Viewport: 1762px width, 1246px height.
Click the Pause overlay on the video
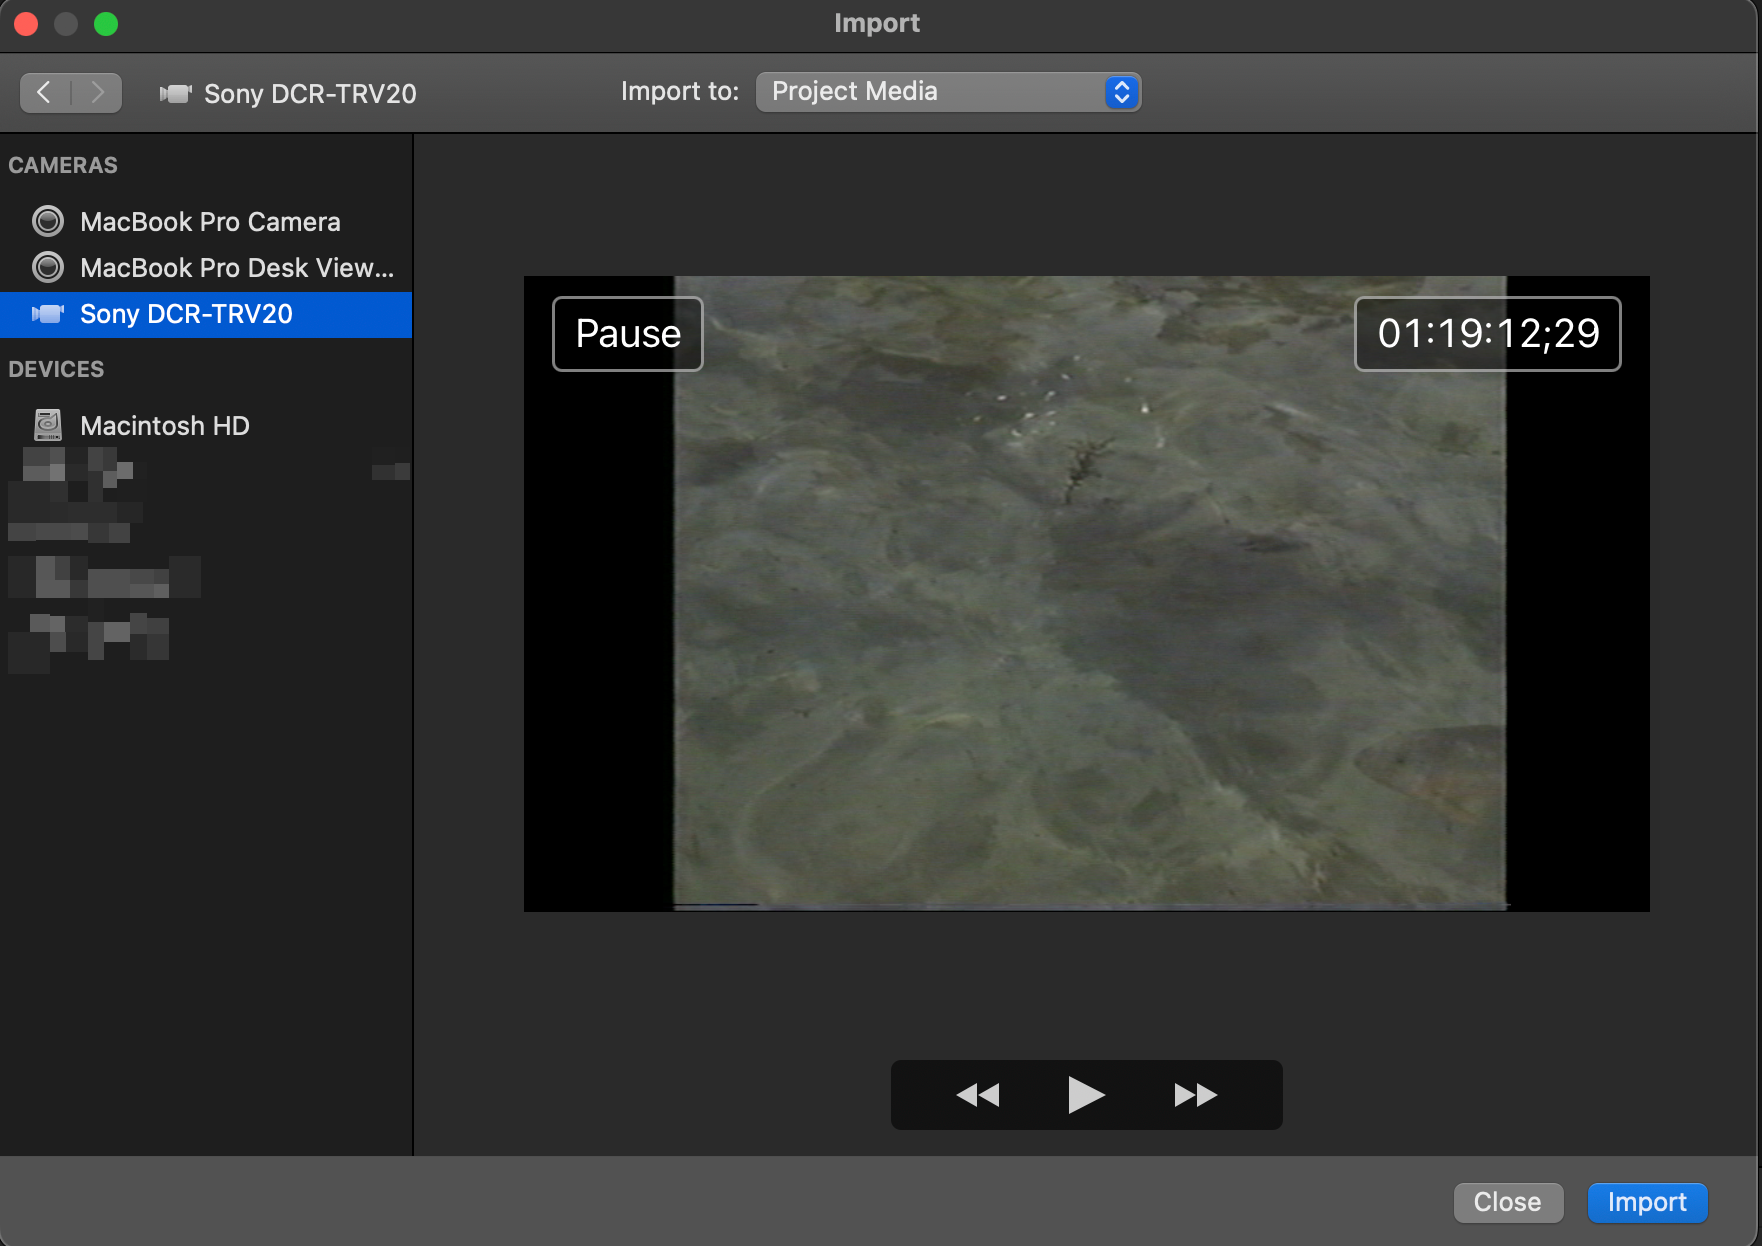[628, 334]
